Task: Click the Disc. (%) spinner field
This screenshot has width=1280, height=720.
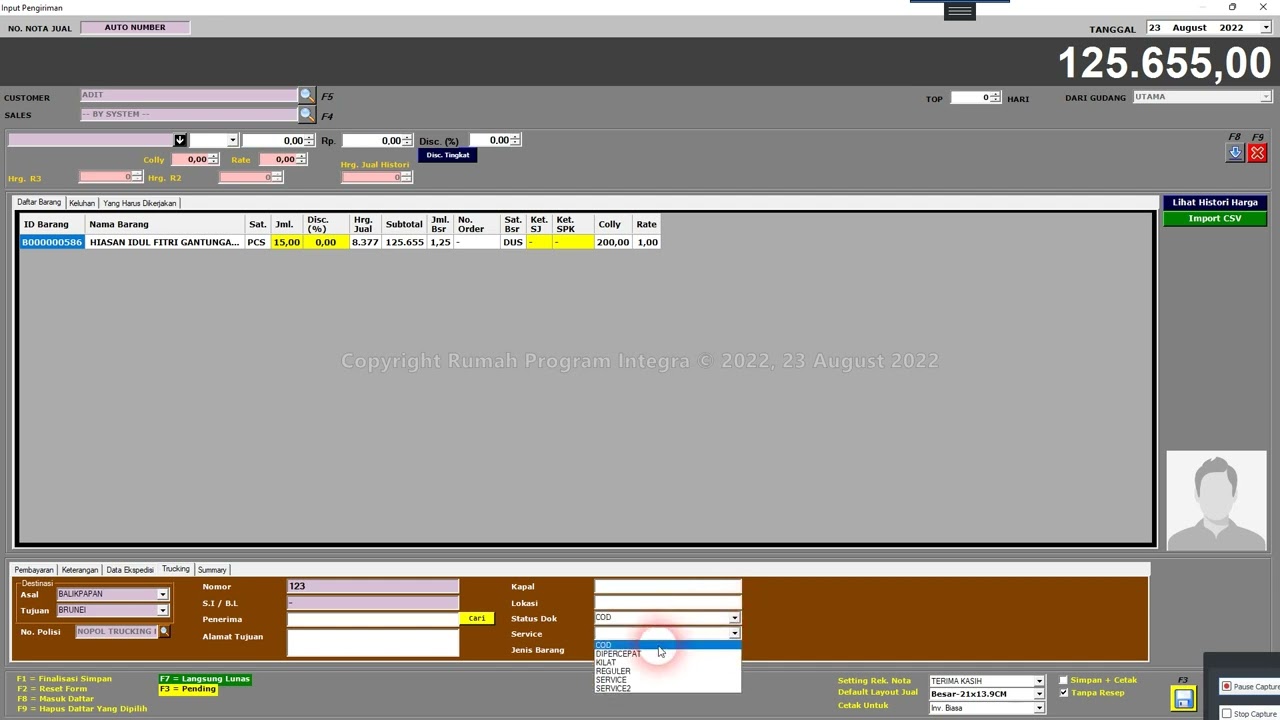Action: (495, 140)
